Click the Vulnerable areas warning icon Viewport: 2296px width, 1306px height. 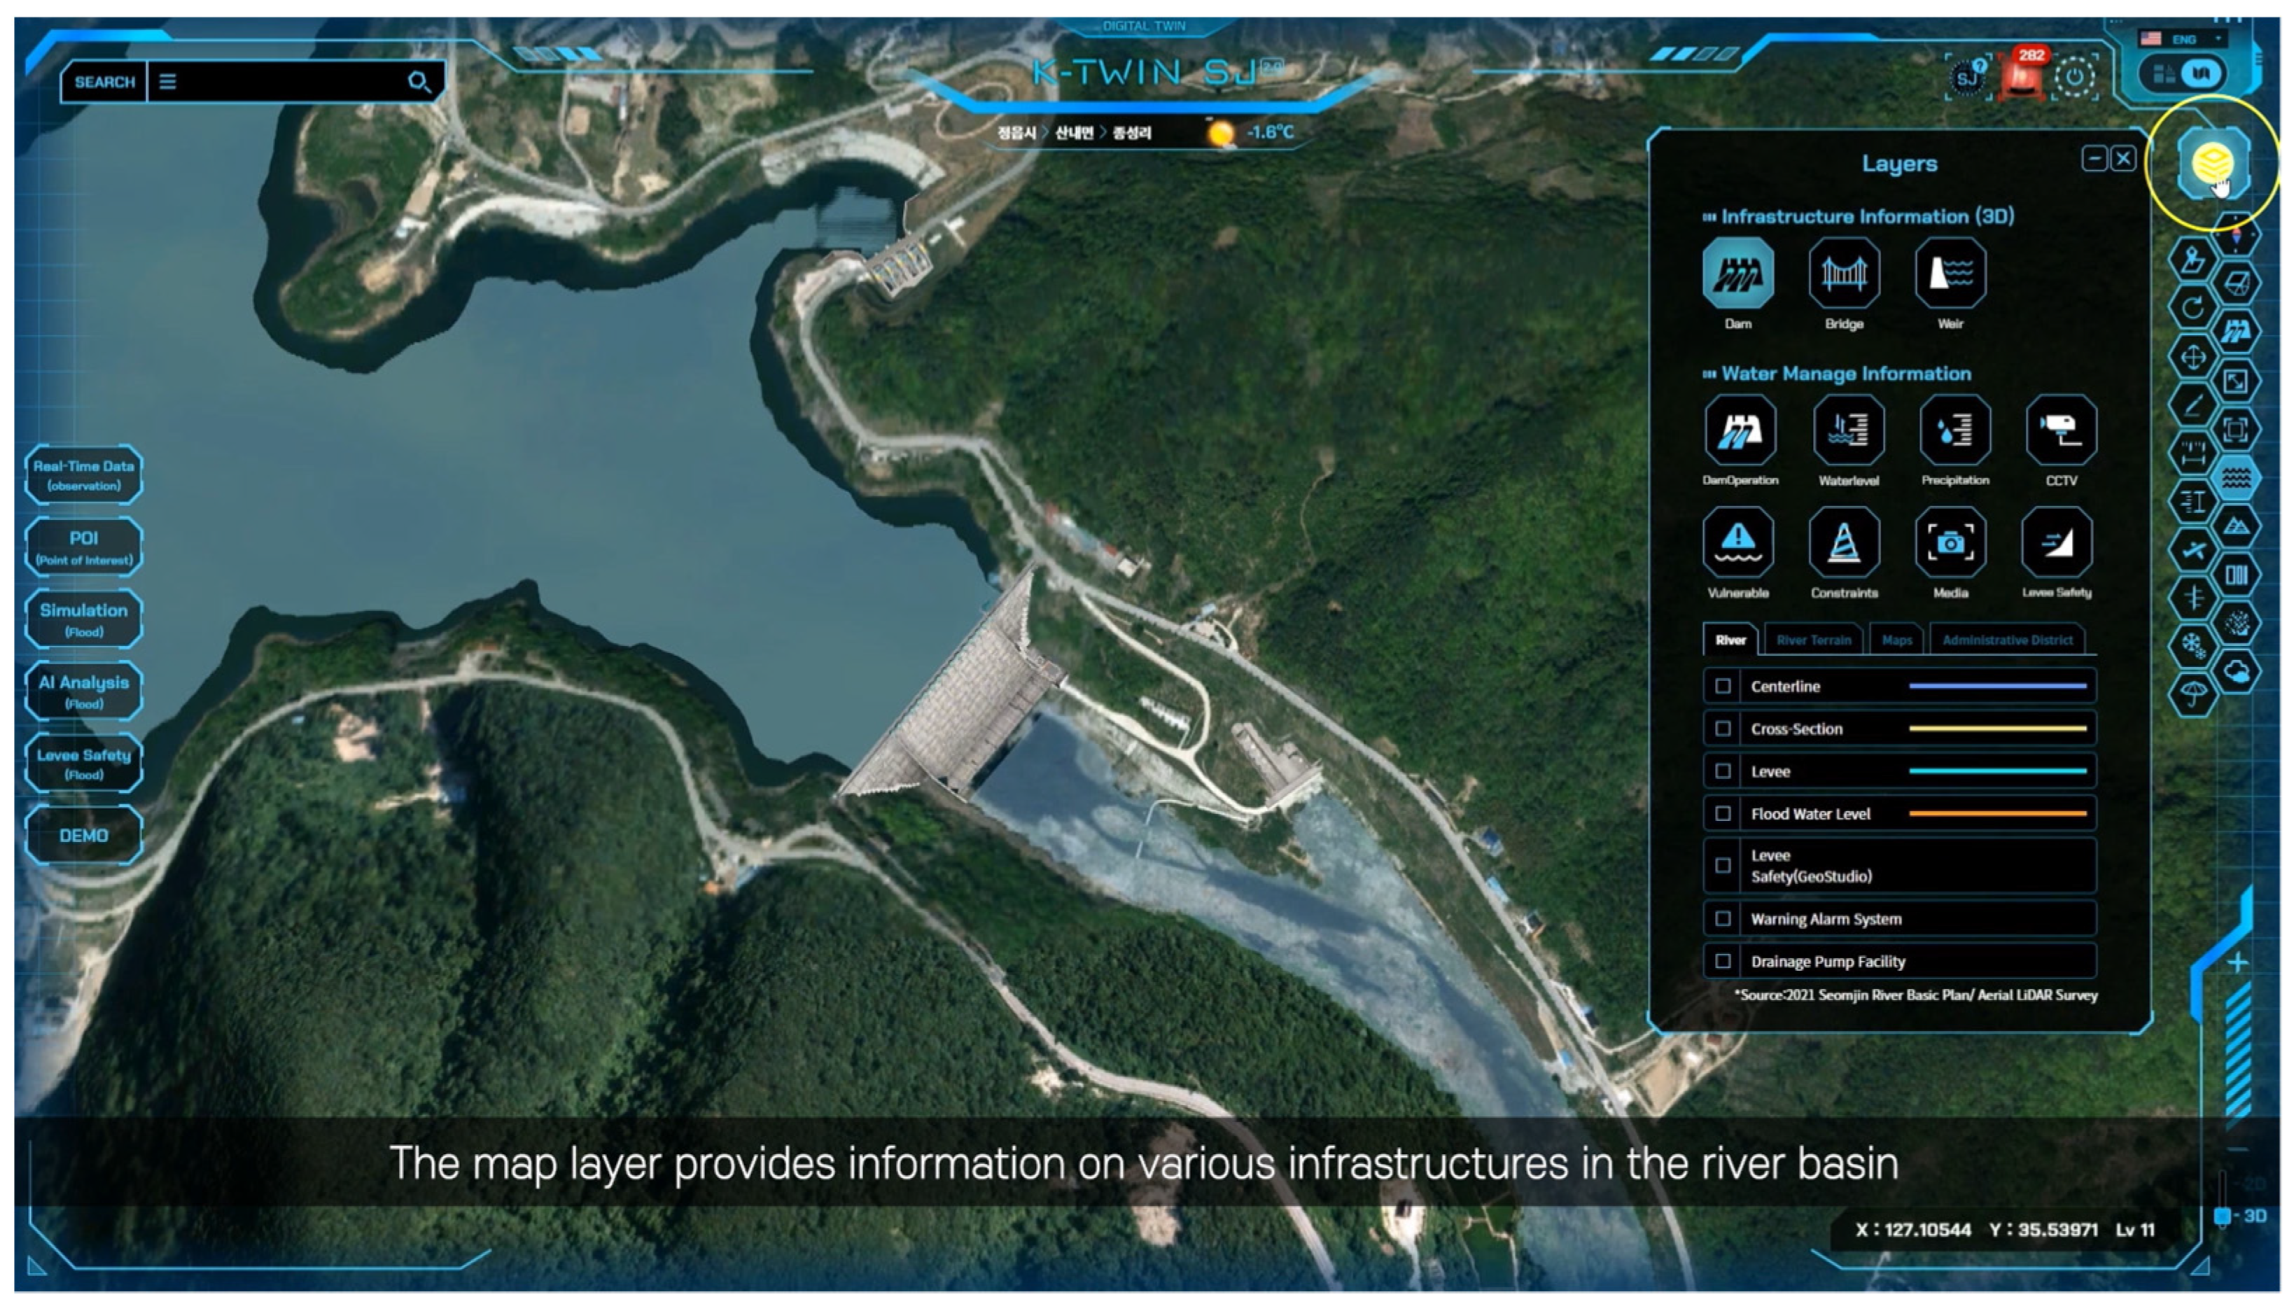coord(1738,543)
